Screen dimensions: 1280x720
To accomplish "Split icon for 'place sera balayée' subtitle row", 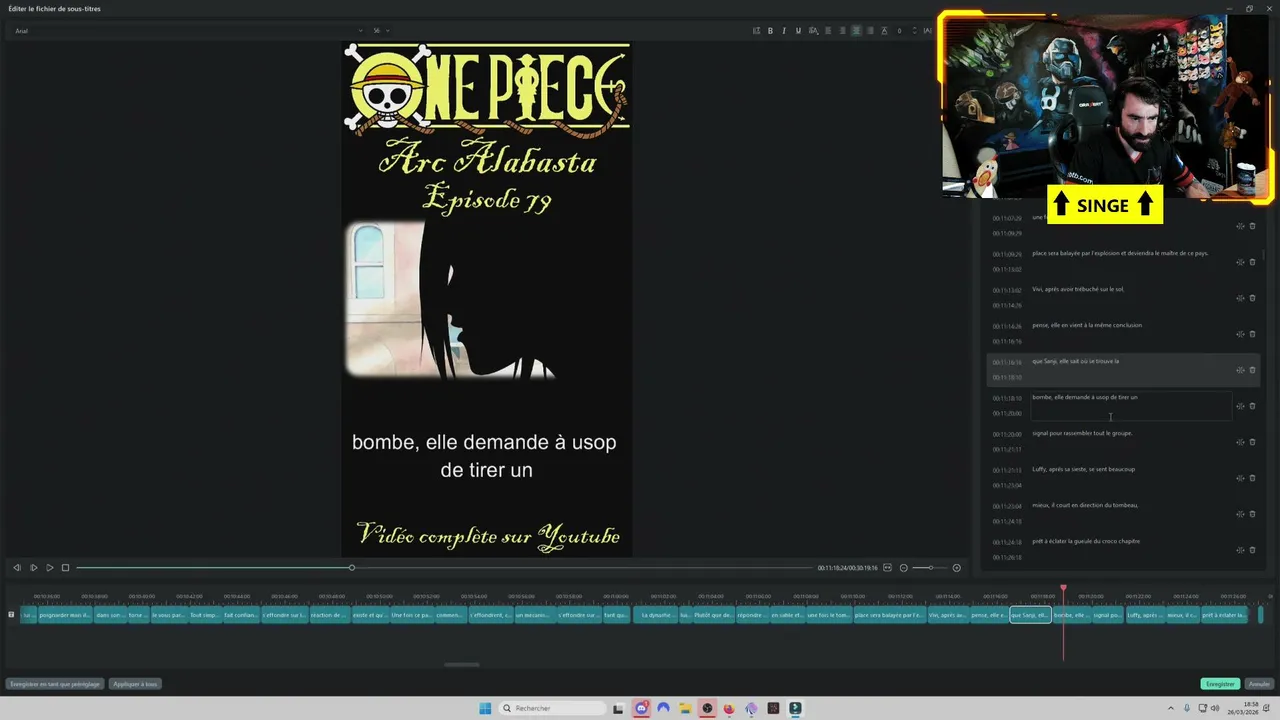I will coord(1240,262).
